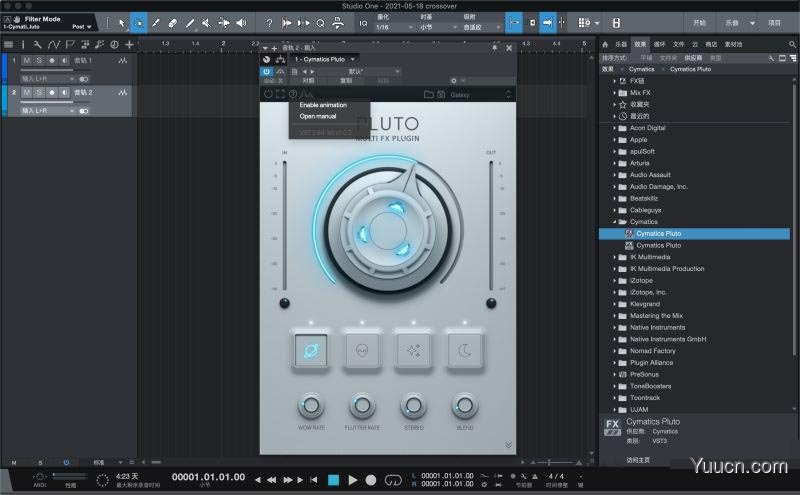Search the browser with magnifier icon
800x495 pixels.
792,44
